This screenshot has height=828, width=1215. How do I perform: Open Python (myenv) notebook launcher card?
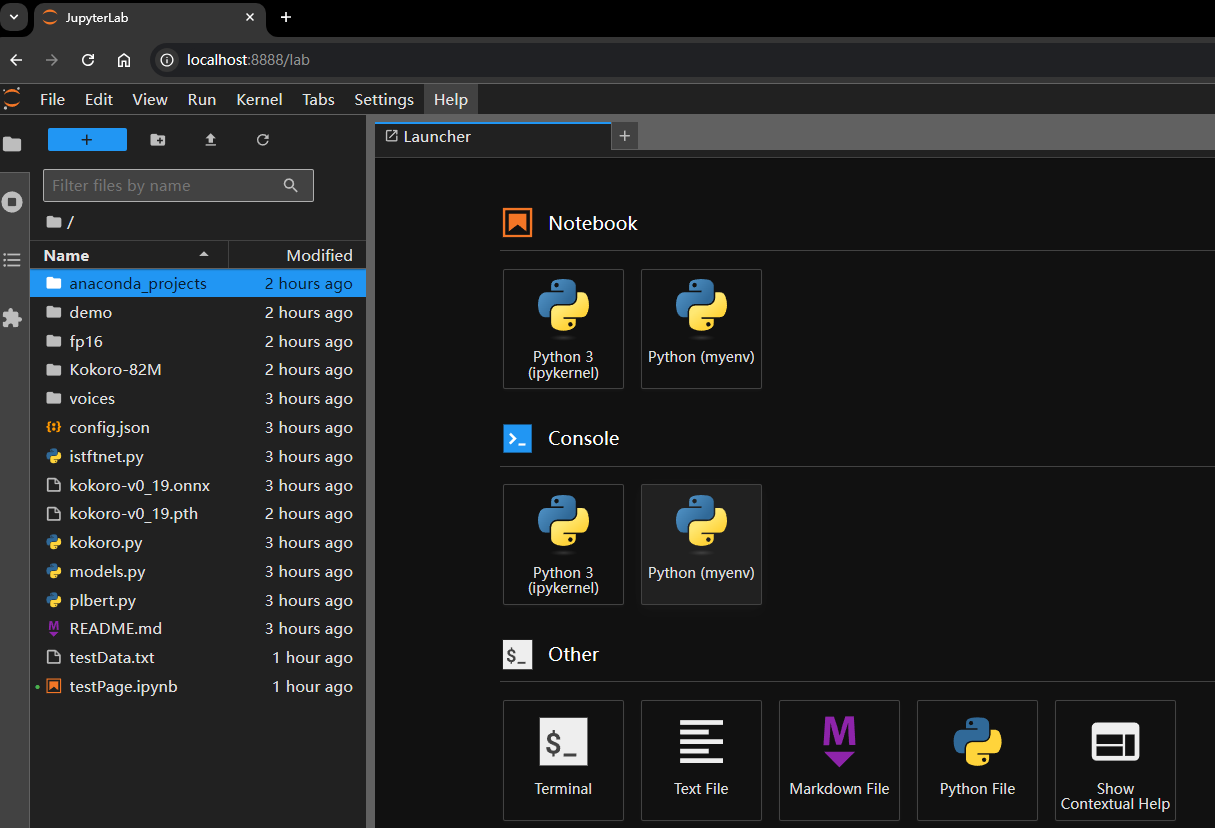pyautogui.click(x=701, y=328)
